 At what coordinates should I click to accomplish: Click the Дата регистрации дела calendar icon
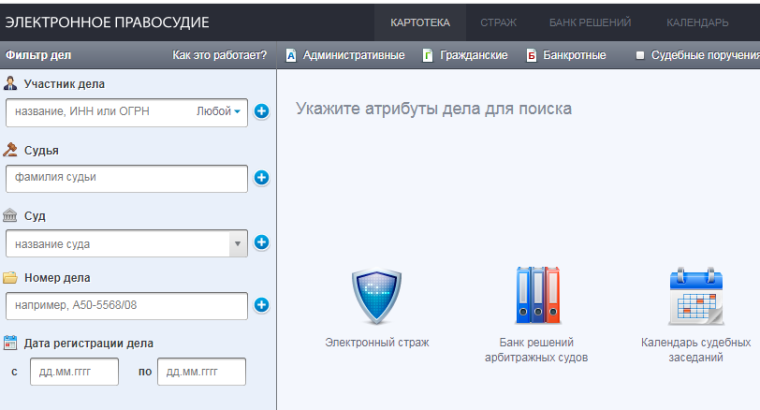tap(11, 343)
